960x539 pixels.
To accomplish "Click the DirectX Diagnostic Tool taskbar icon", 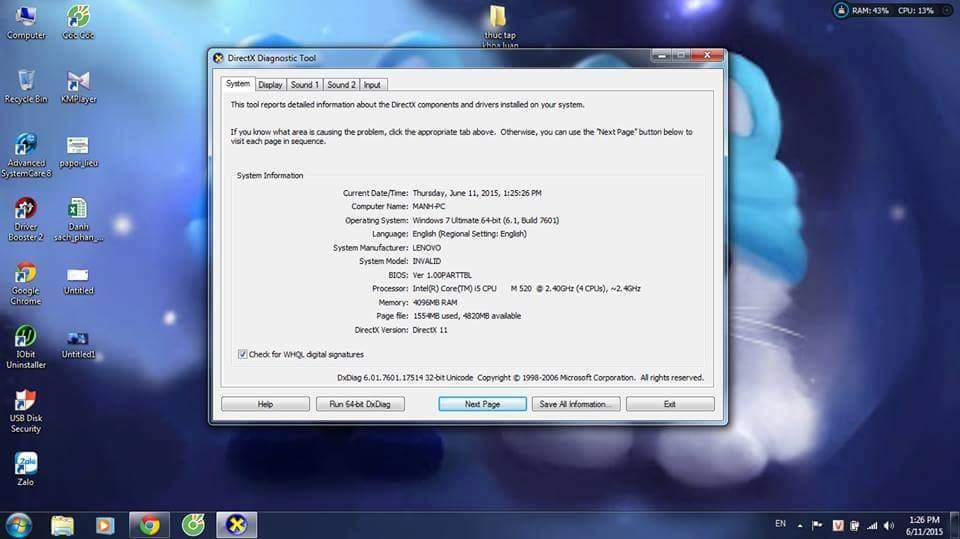I will (x=237, y=524).
